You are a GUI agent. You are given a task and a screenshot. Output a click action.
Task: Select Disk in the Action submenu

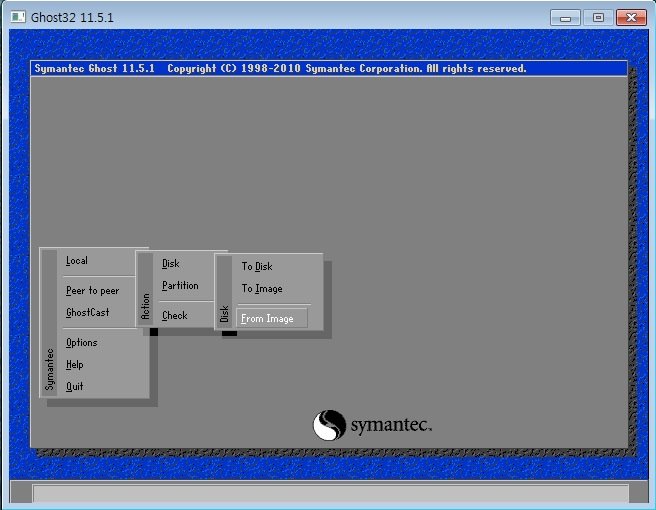coord(171,264)
